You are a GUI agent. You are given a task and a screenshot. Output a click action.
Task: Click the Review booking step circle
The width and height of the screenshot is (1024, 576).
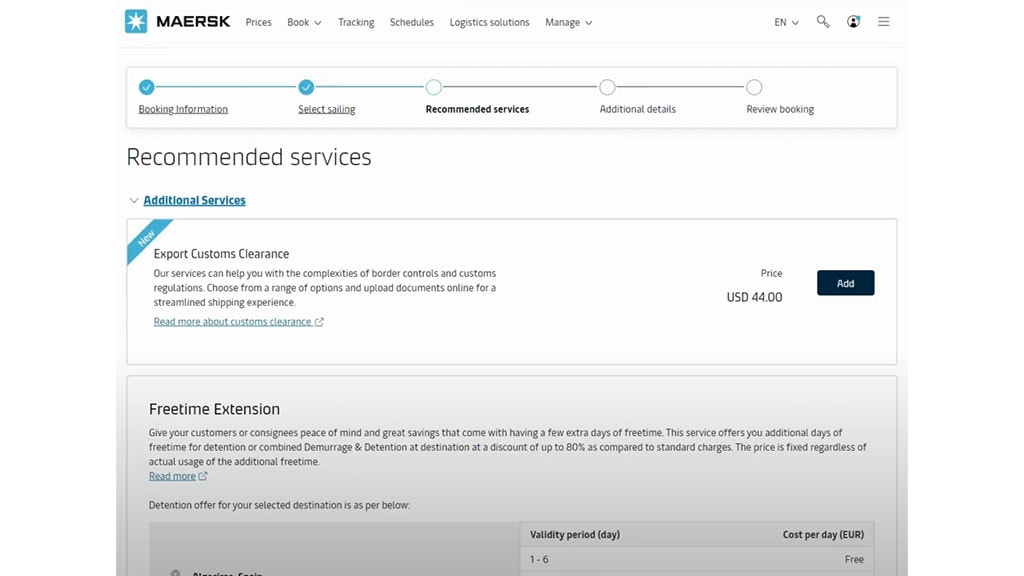click(x=754, y=86)
